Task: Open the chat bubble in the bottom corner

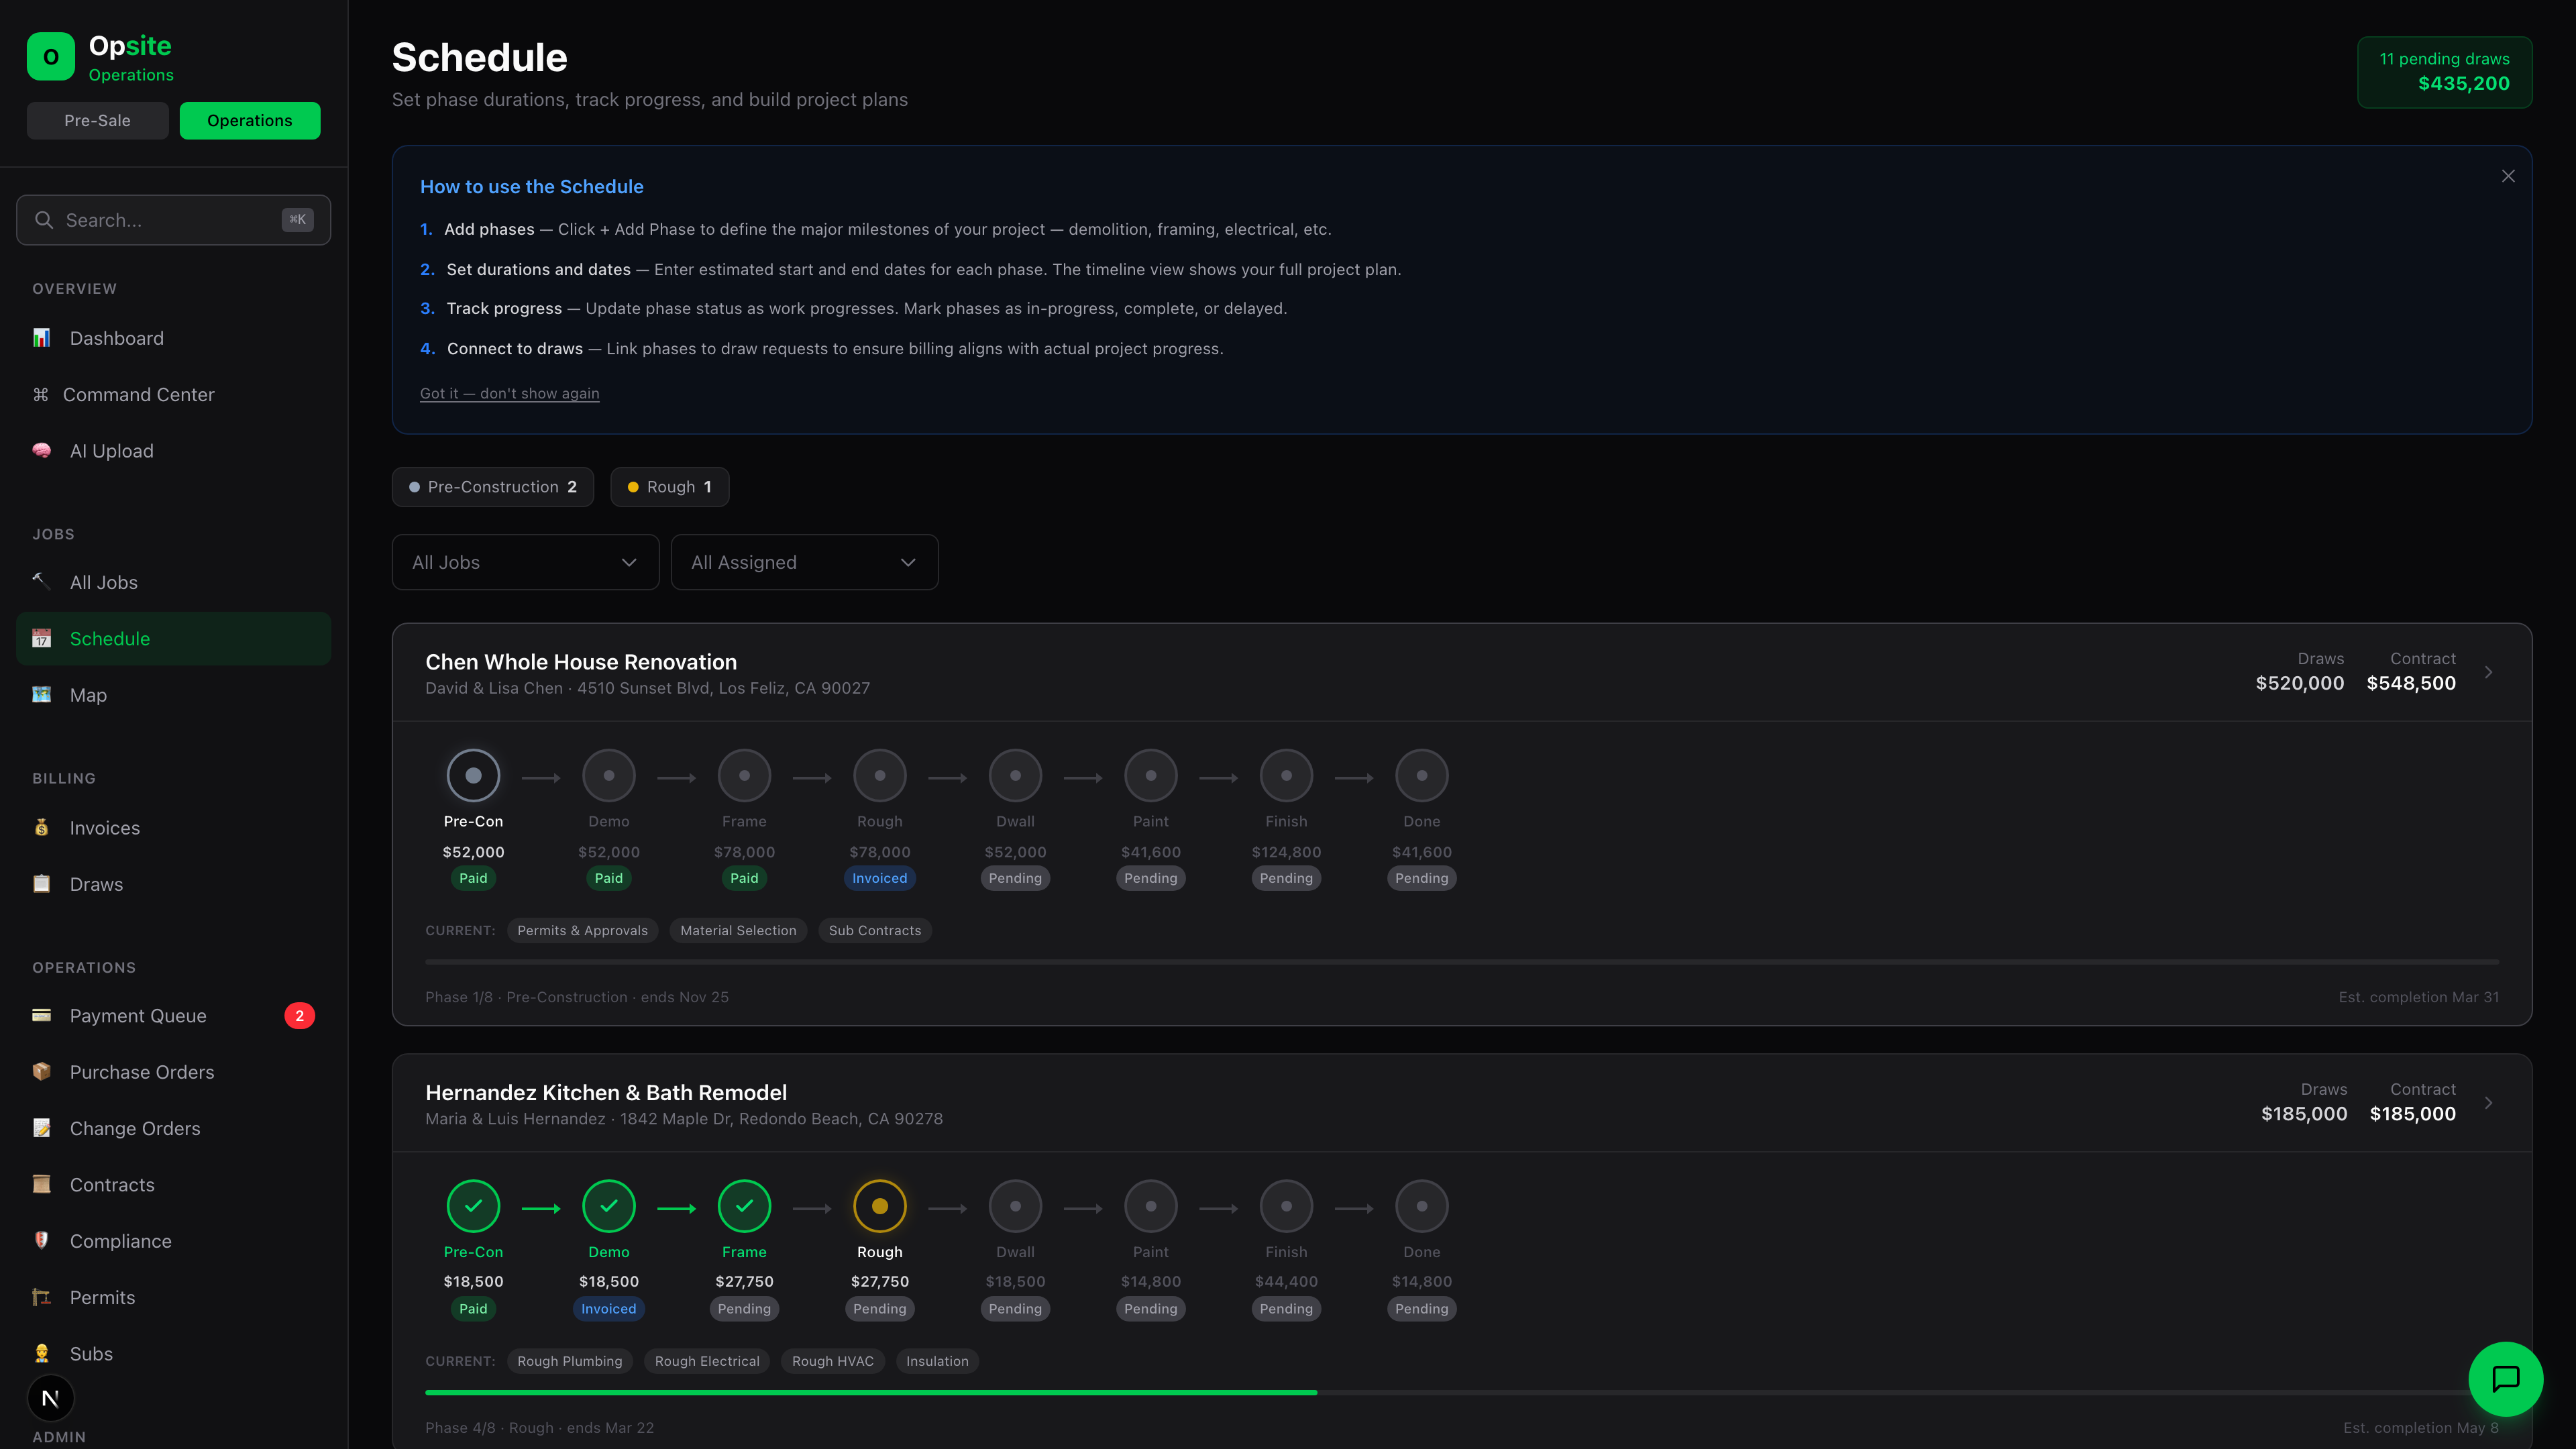Action: [2506, 1379]
